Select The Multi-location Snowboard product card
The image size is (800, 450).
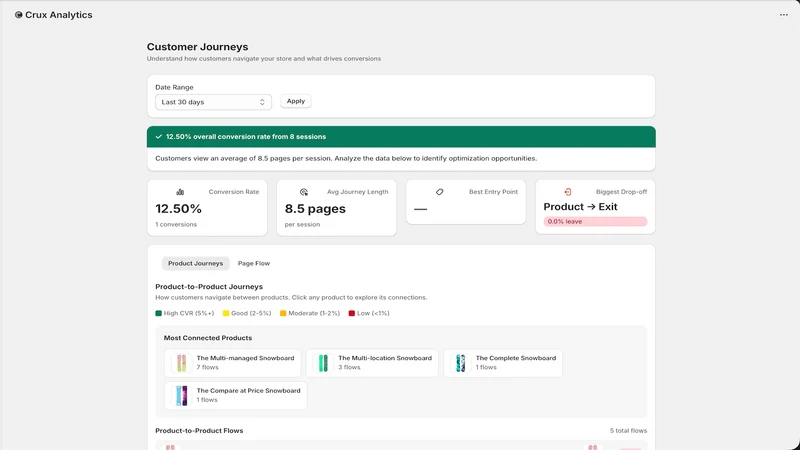pyautogui.click(x=372, y=363)
